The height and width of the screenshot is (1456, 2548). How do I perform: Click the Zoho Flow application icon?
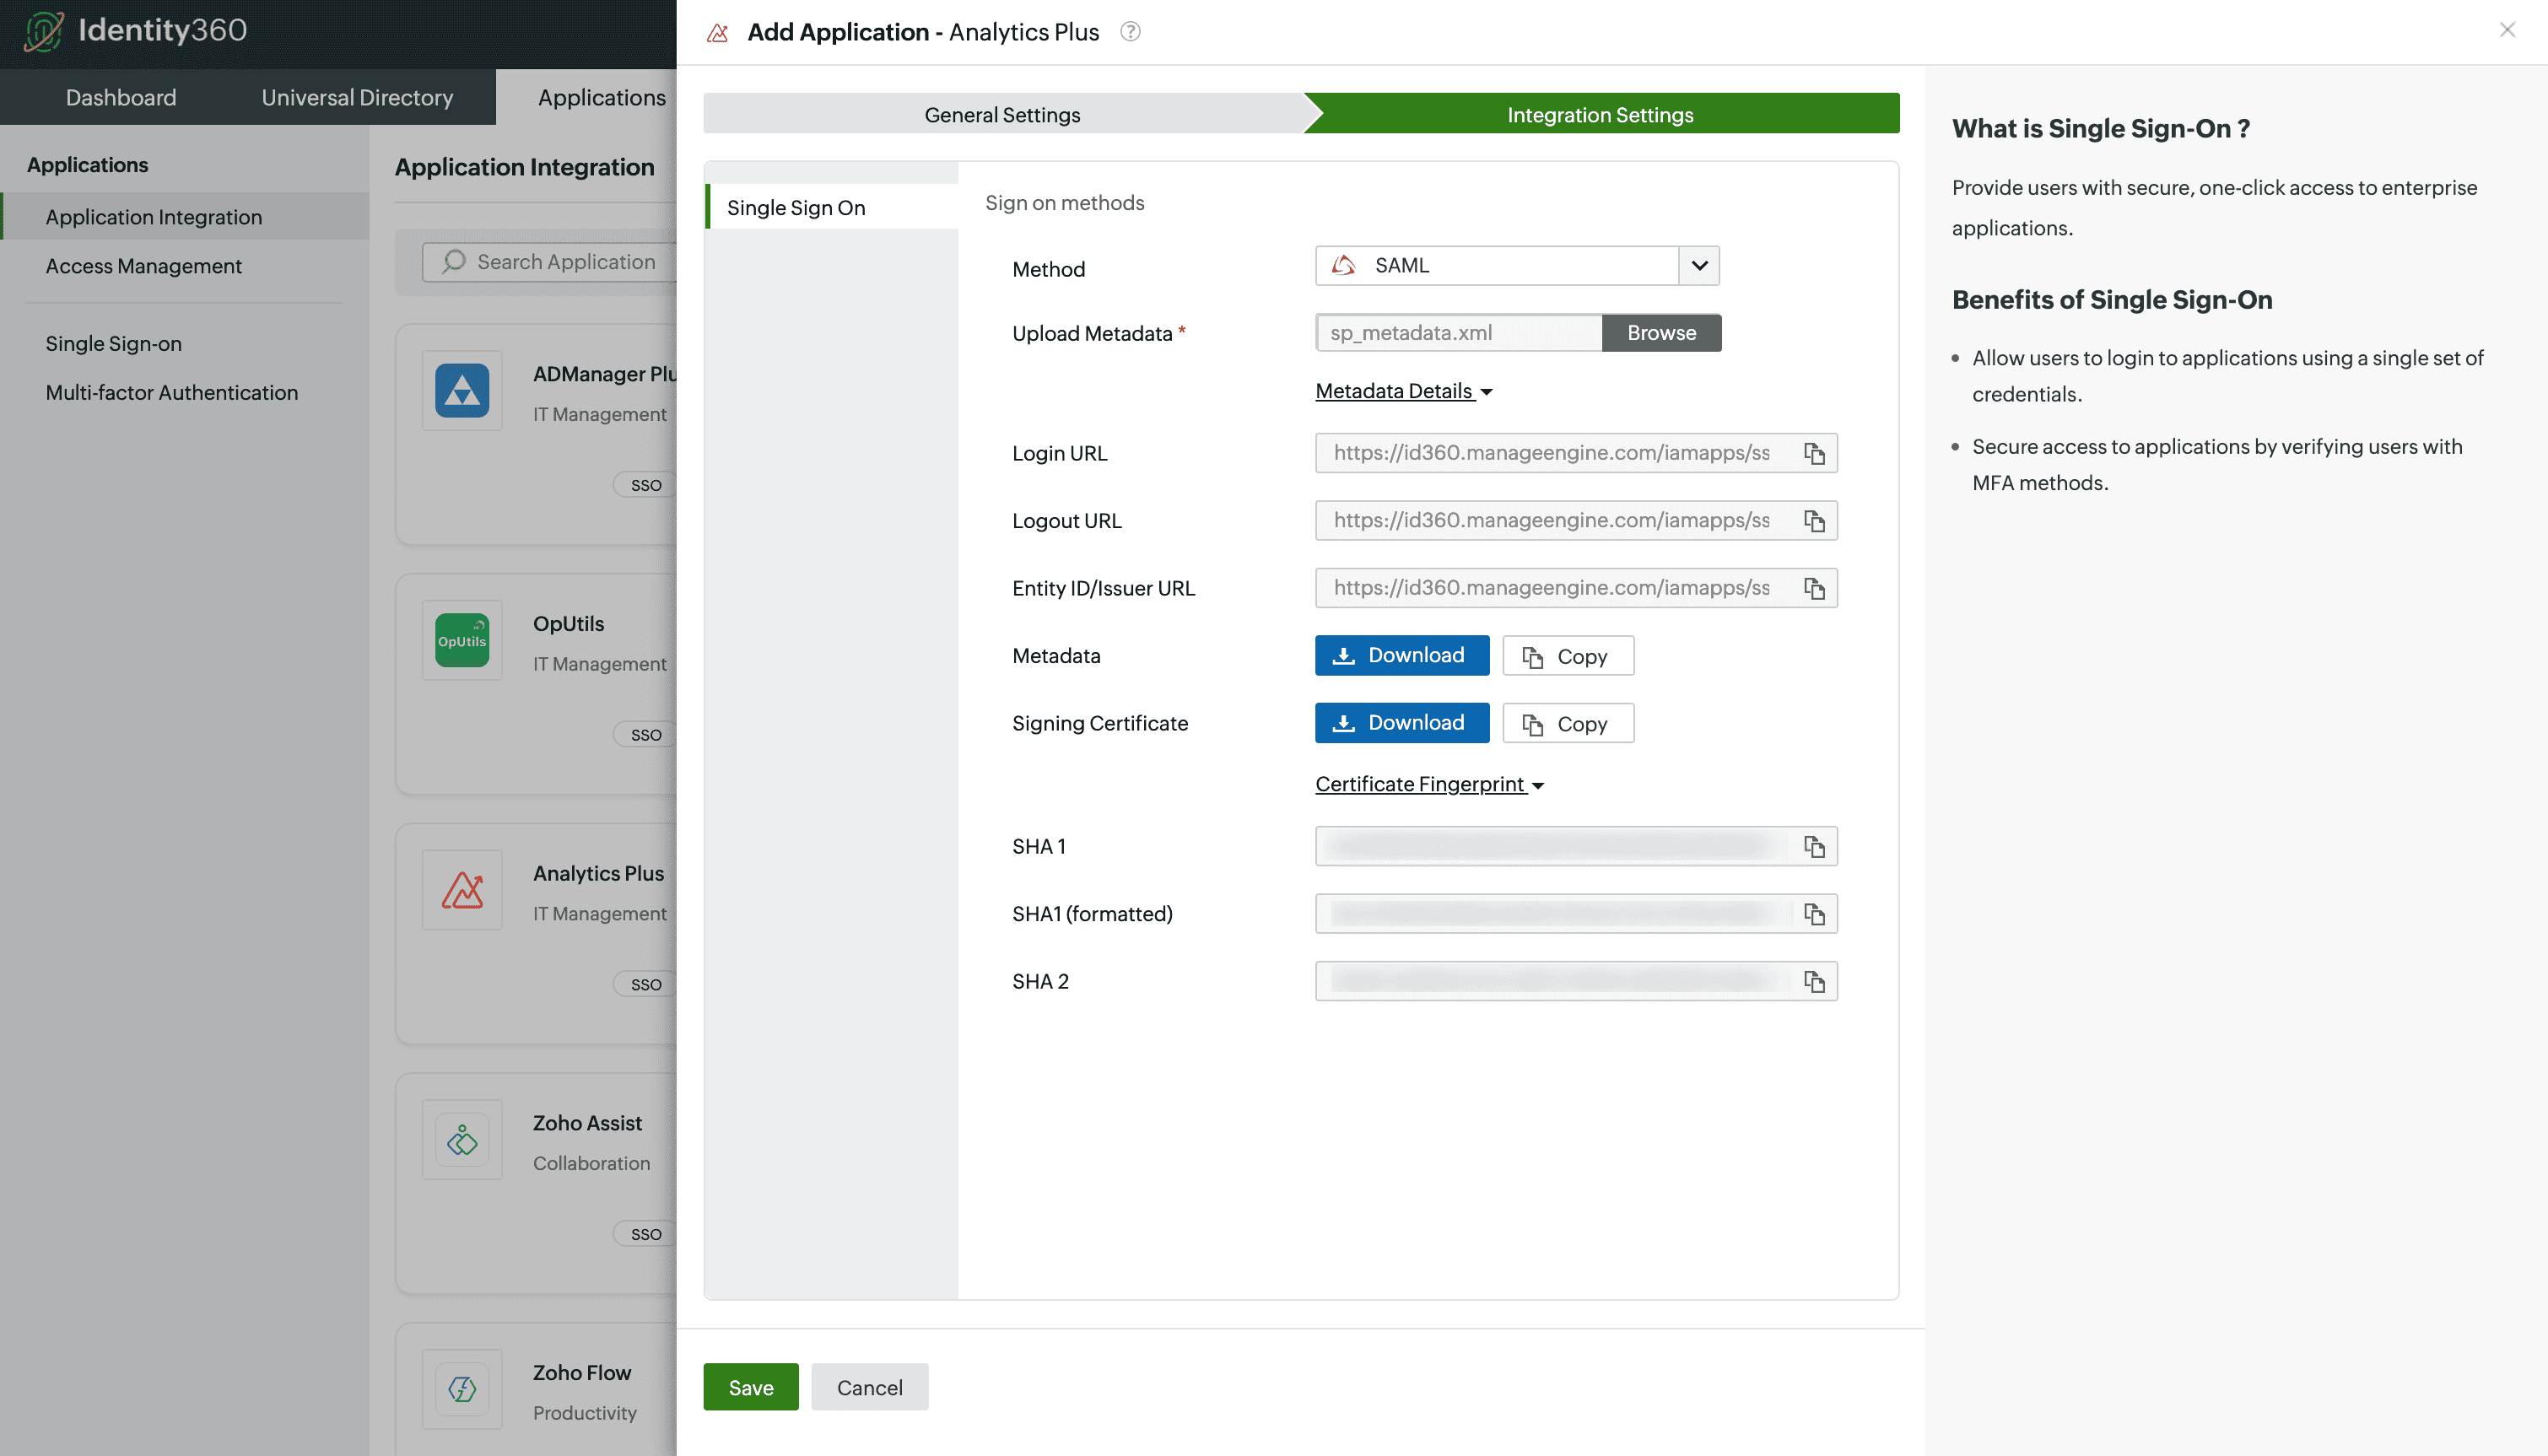tap(462, 1388)
